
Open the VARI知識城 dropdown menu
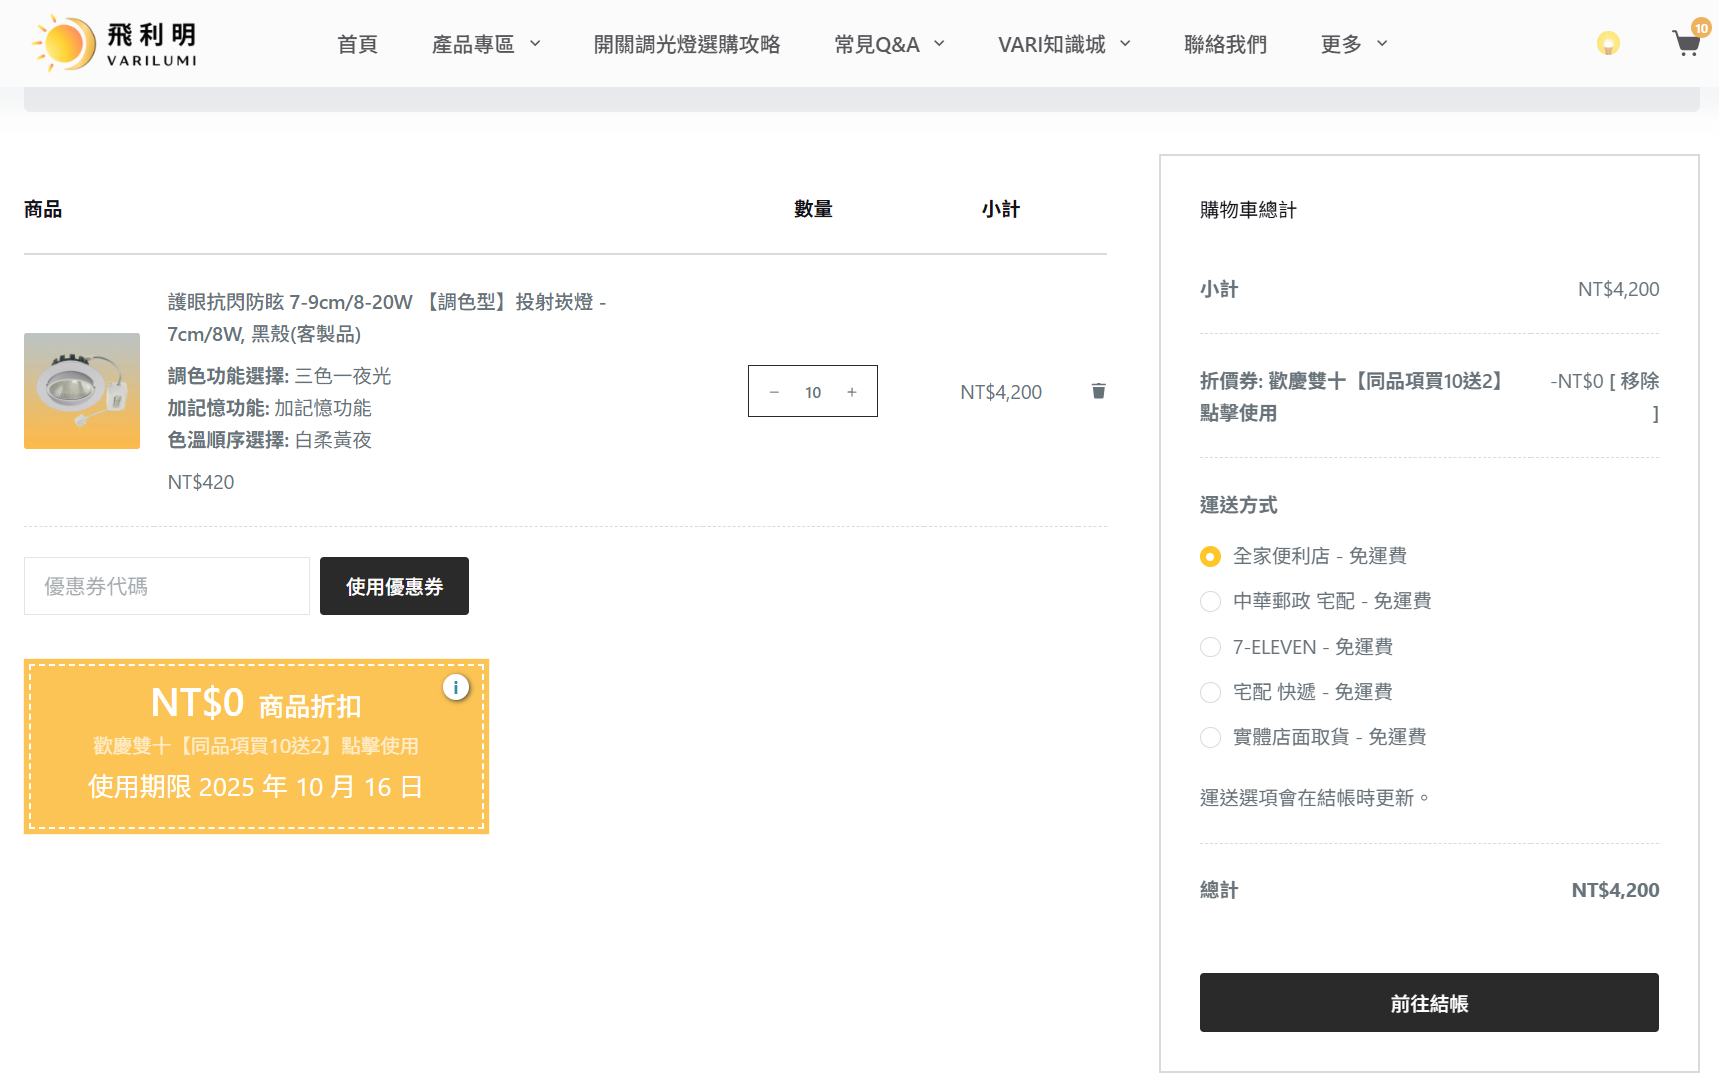(x=1064, y=44)
